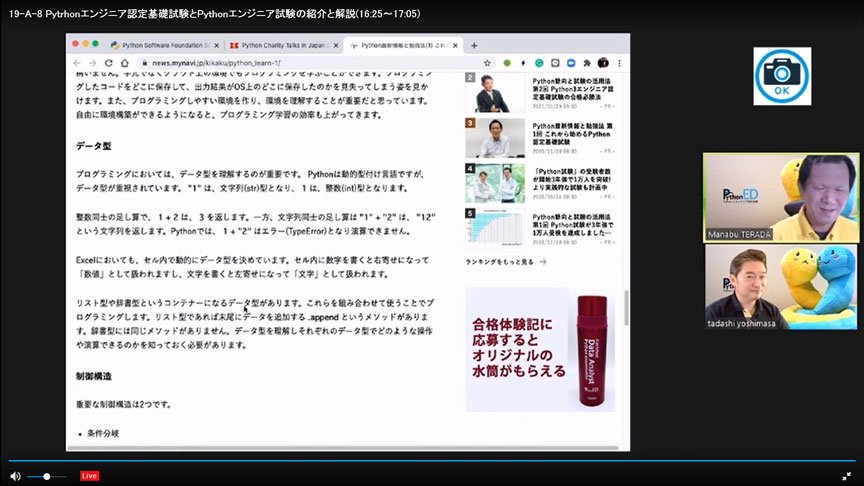Click the ranking 5 bar chart thumbnail

tap(495, 228)
